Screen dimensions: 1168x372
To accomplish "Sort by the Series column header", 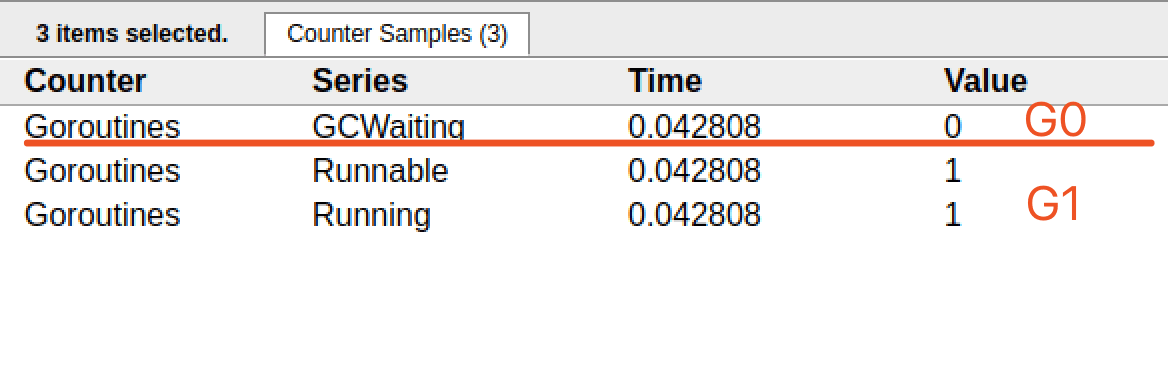I will pyautogui.click(x=360, y=81).
